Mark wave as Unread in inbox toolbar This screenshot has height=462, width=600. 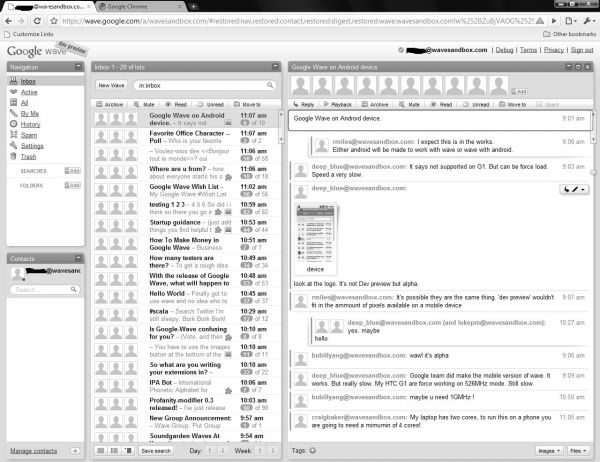click(210, 104)
